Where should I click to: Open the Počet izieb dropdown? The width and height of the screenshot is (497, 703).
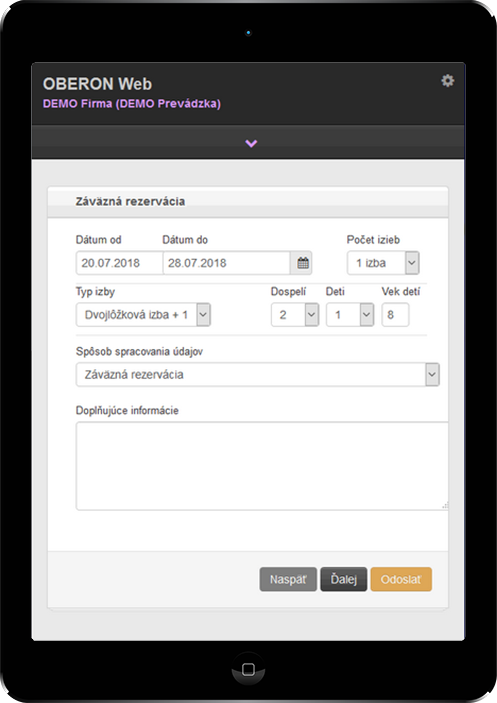(x=383, y=263)
